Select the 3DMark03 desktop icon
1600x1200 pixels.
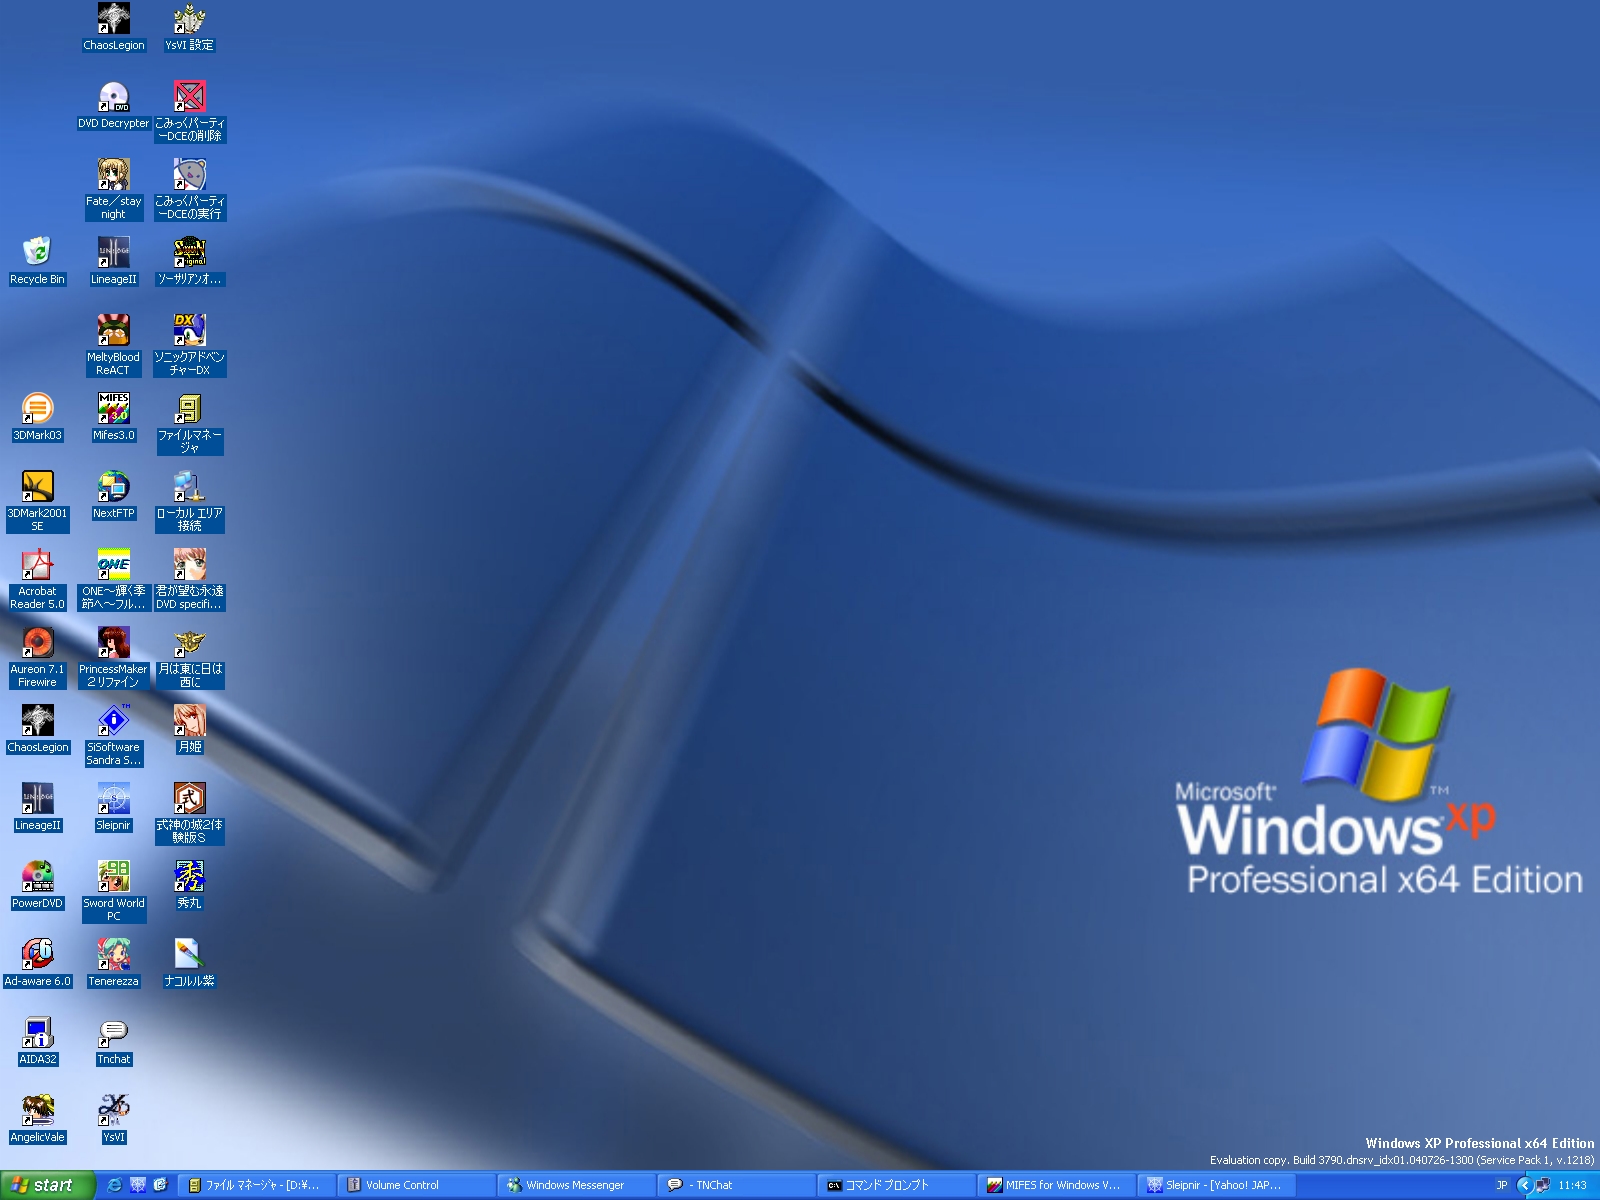pyautogui.click(x=37, y=409)
